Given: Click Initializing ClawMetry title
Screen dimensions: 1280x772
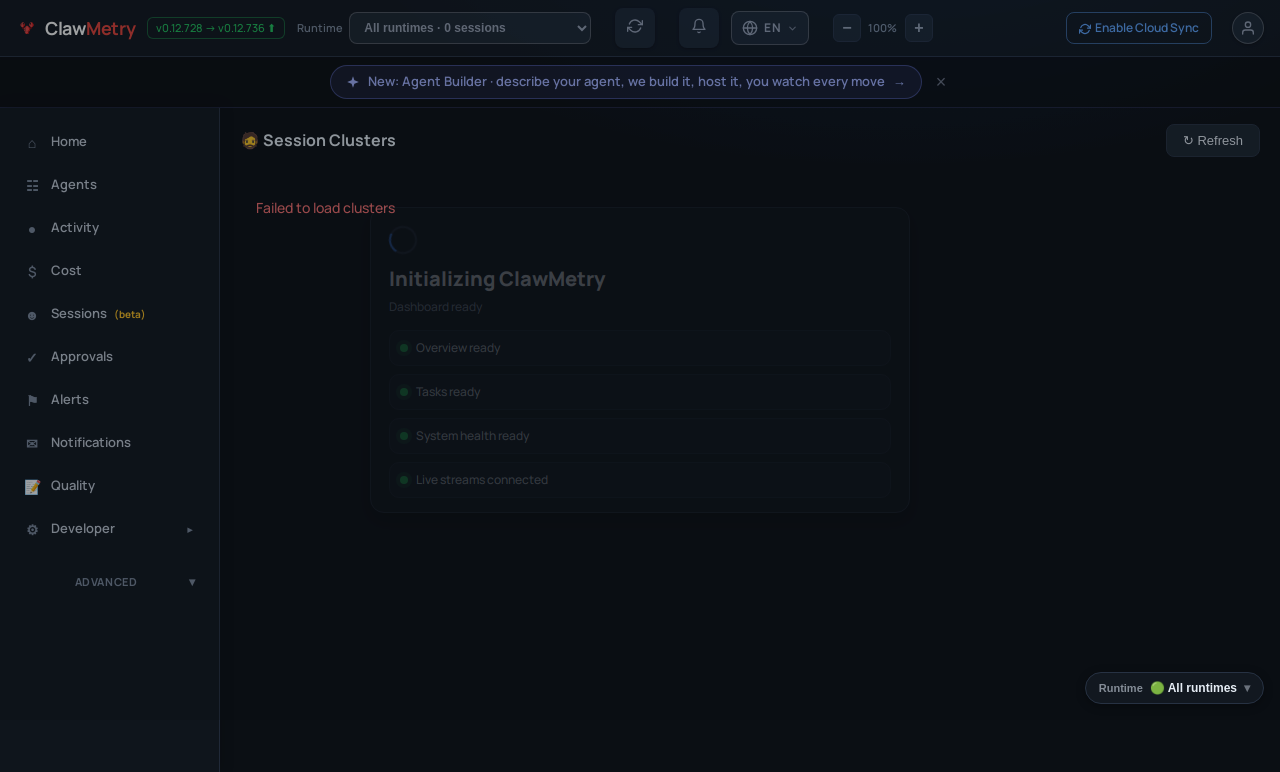Looking at the screenshot, I should tap(497, 279).
